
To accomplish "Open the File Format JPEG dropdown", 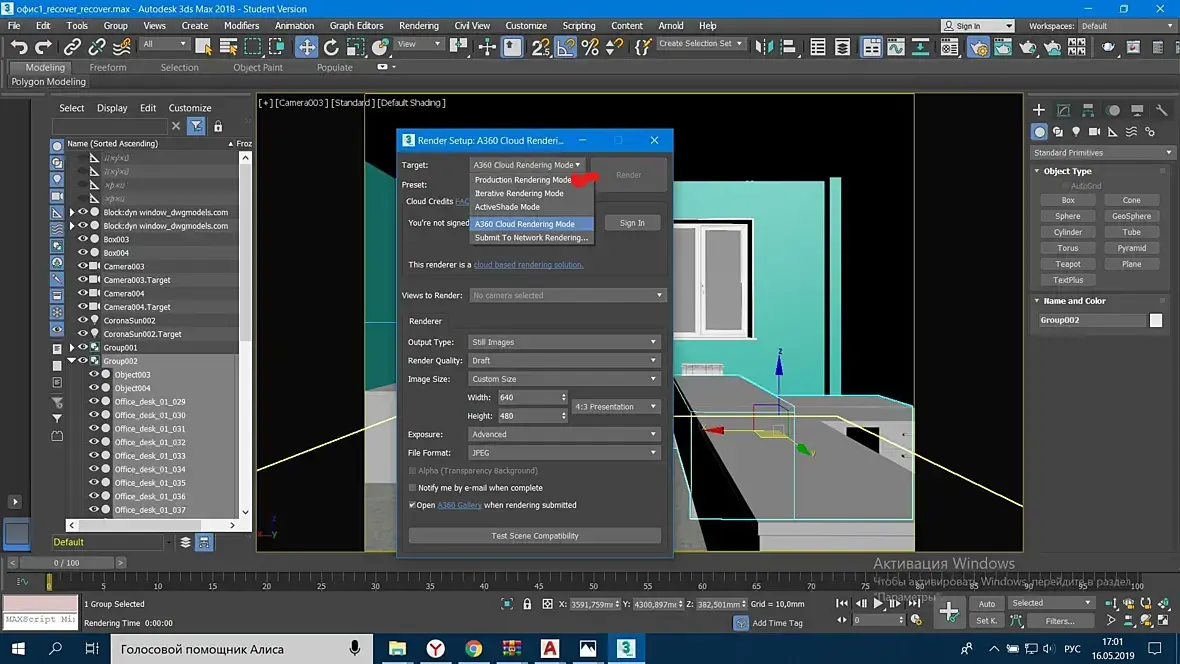I will point(564,453).
